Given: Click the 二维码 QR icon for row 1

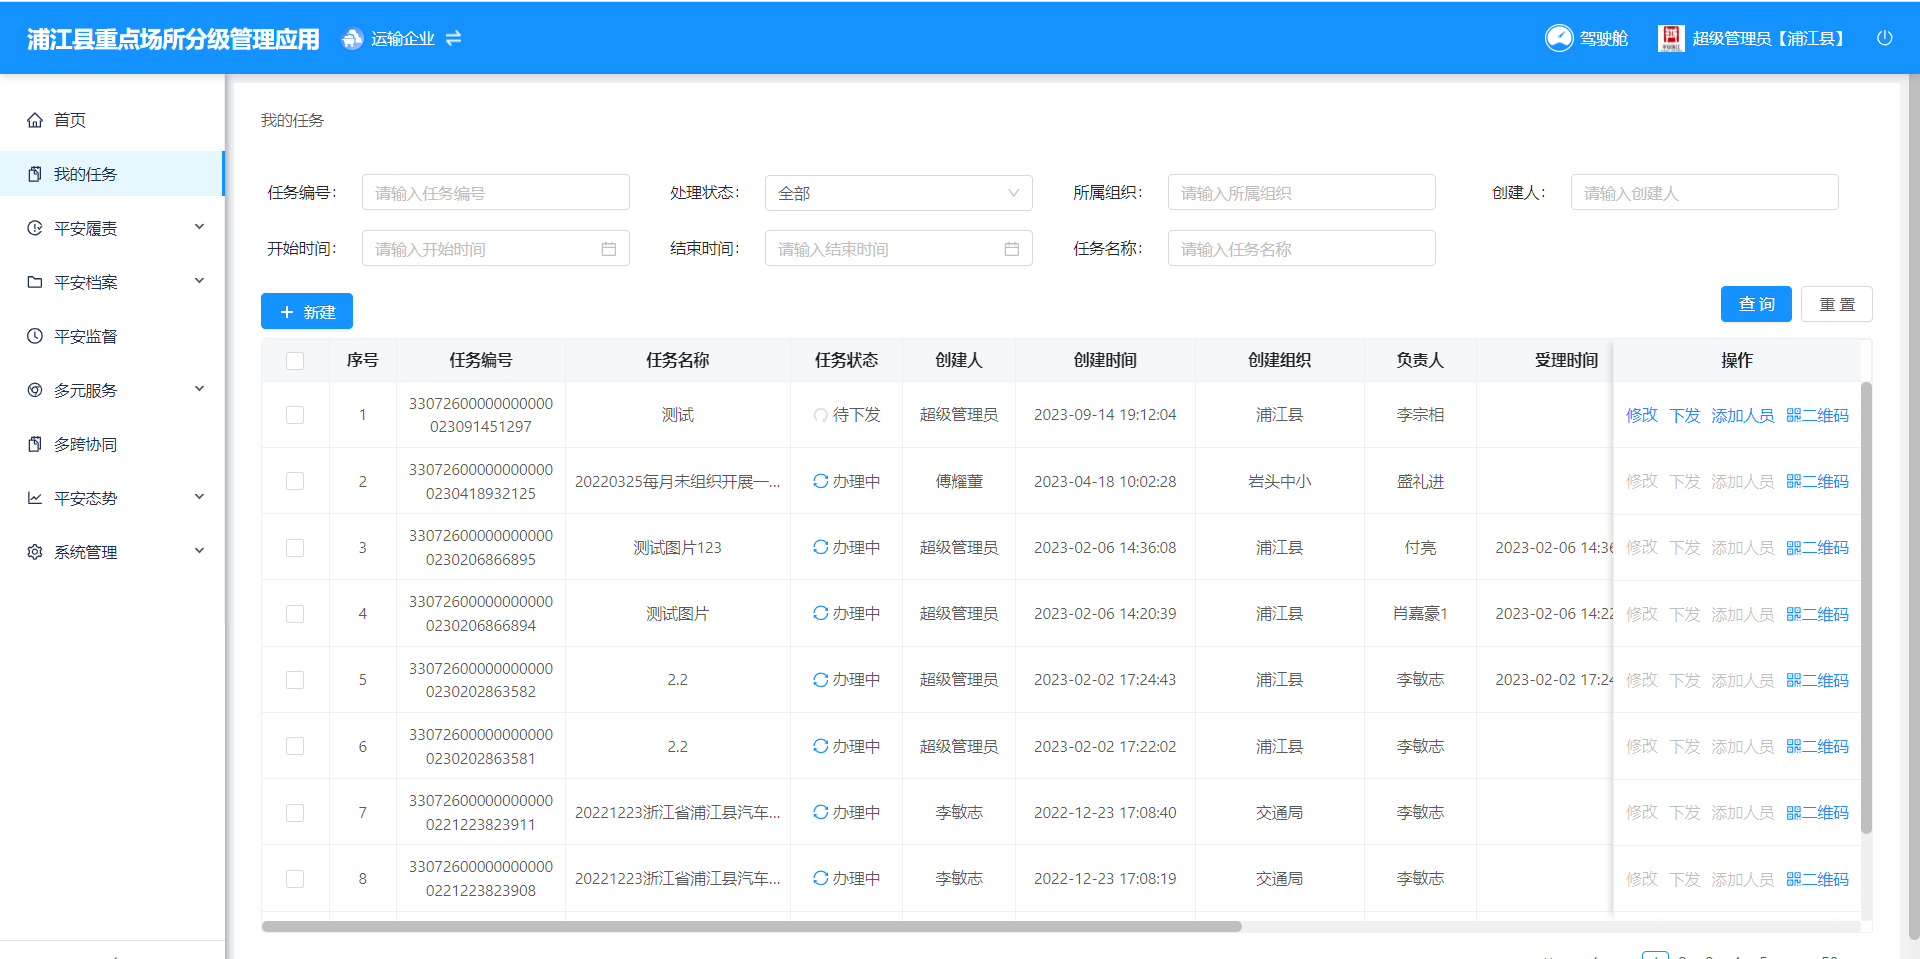Looking at the screenshot, I should [x=1793, y=415].
